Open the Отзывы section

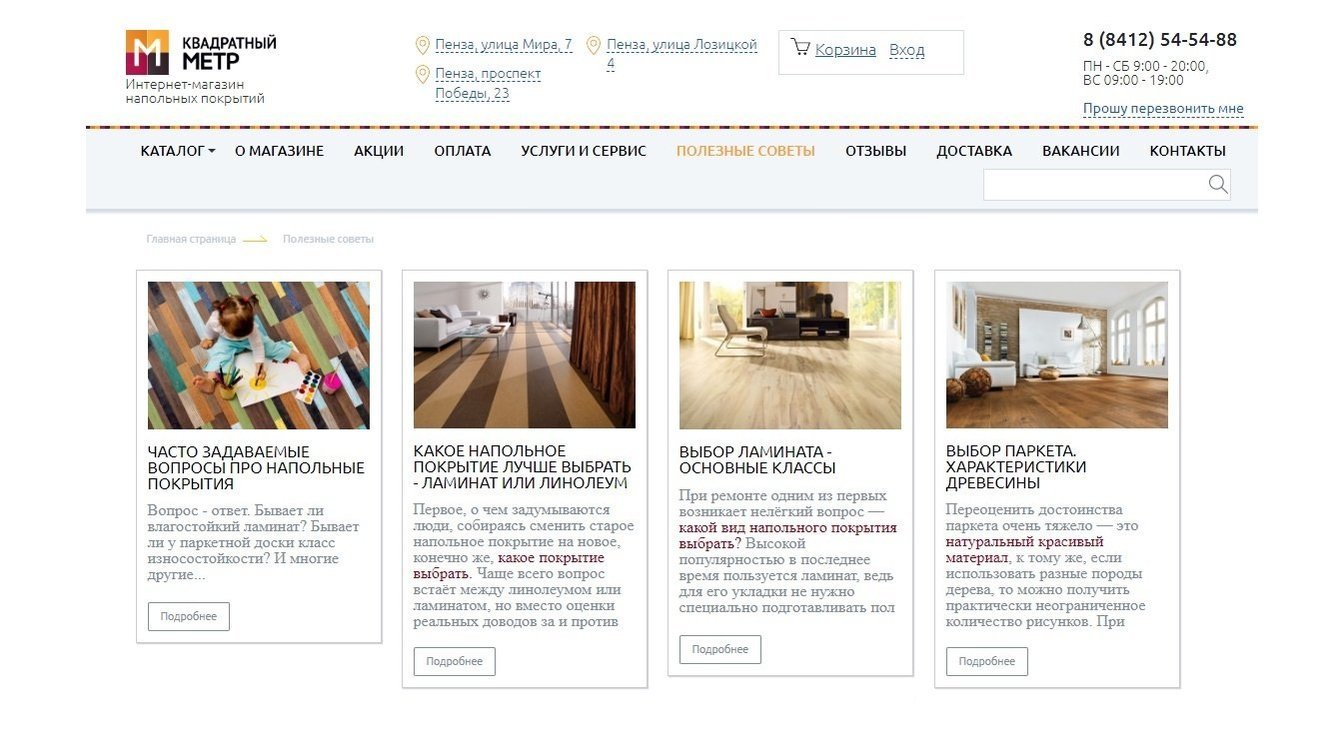(x=876, y=151)
